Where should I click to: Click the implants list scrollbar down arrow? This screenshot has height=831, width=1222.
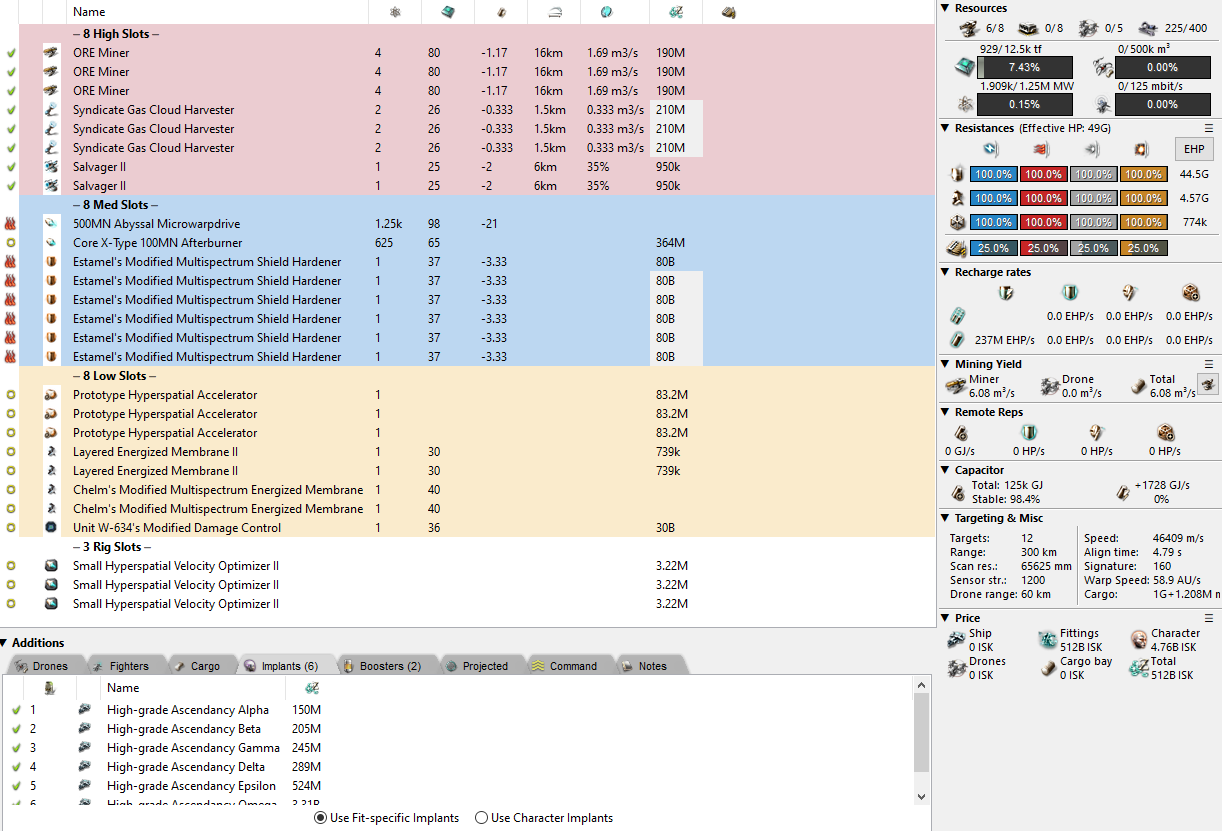921,796
